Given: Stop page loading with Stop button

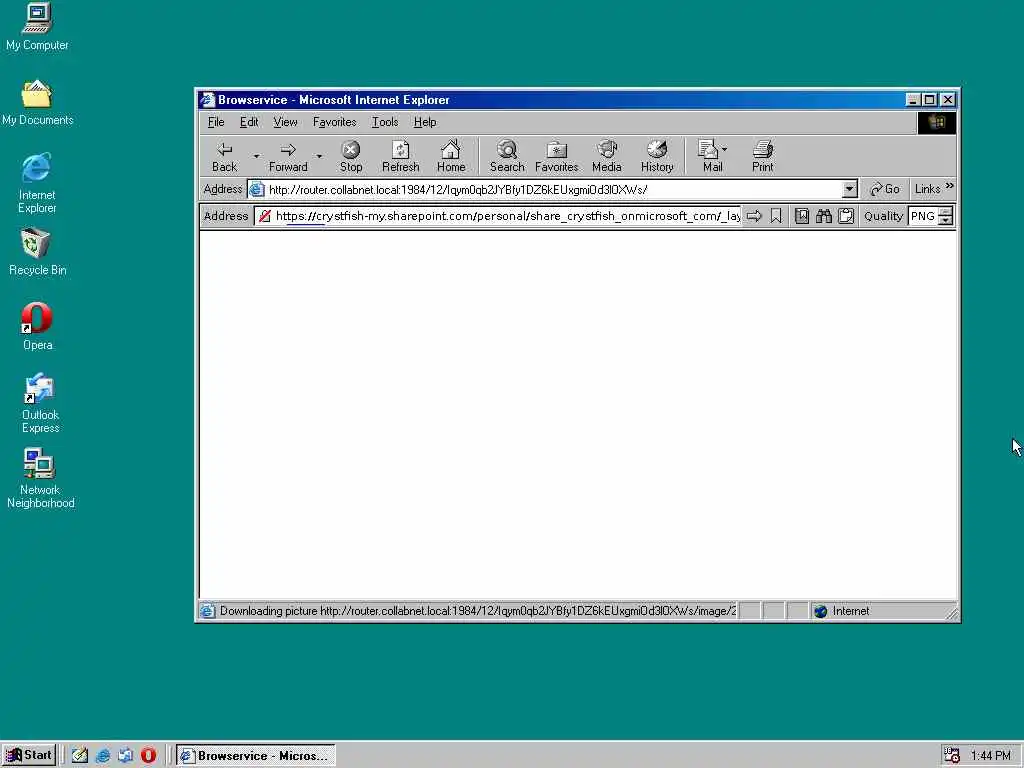Looking at the screenshot, I should click(351, 157).
